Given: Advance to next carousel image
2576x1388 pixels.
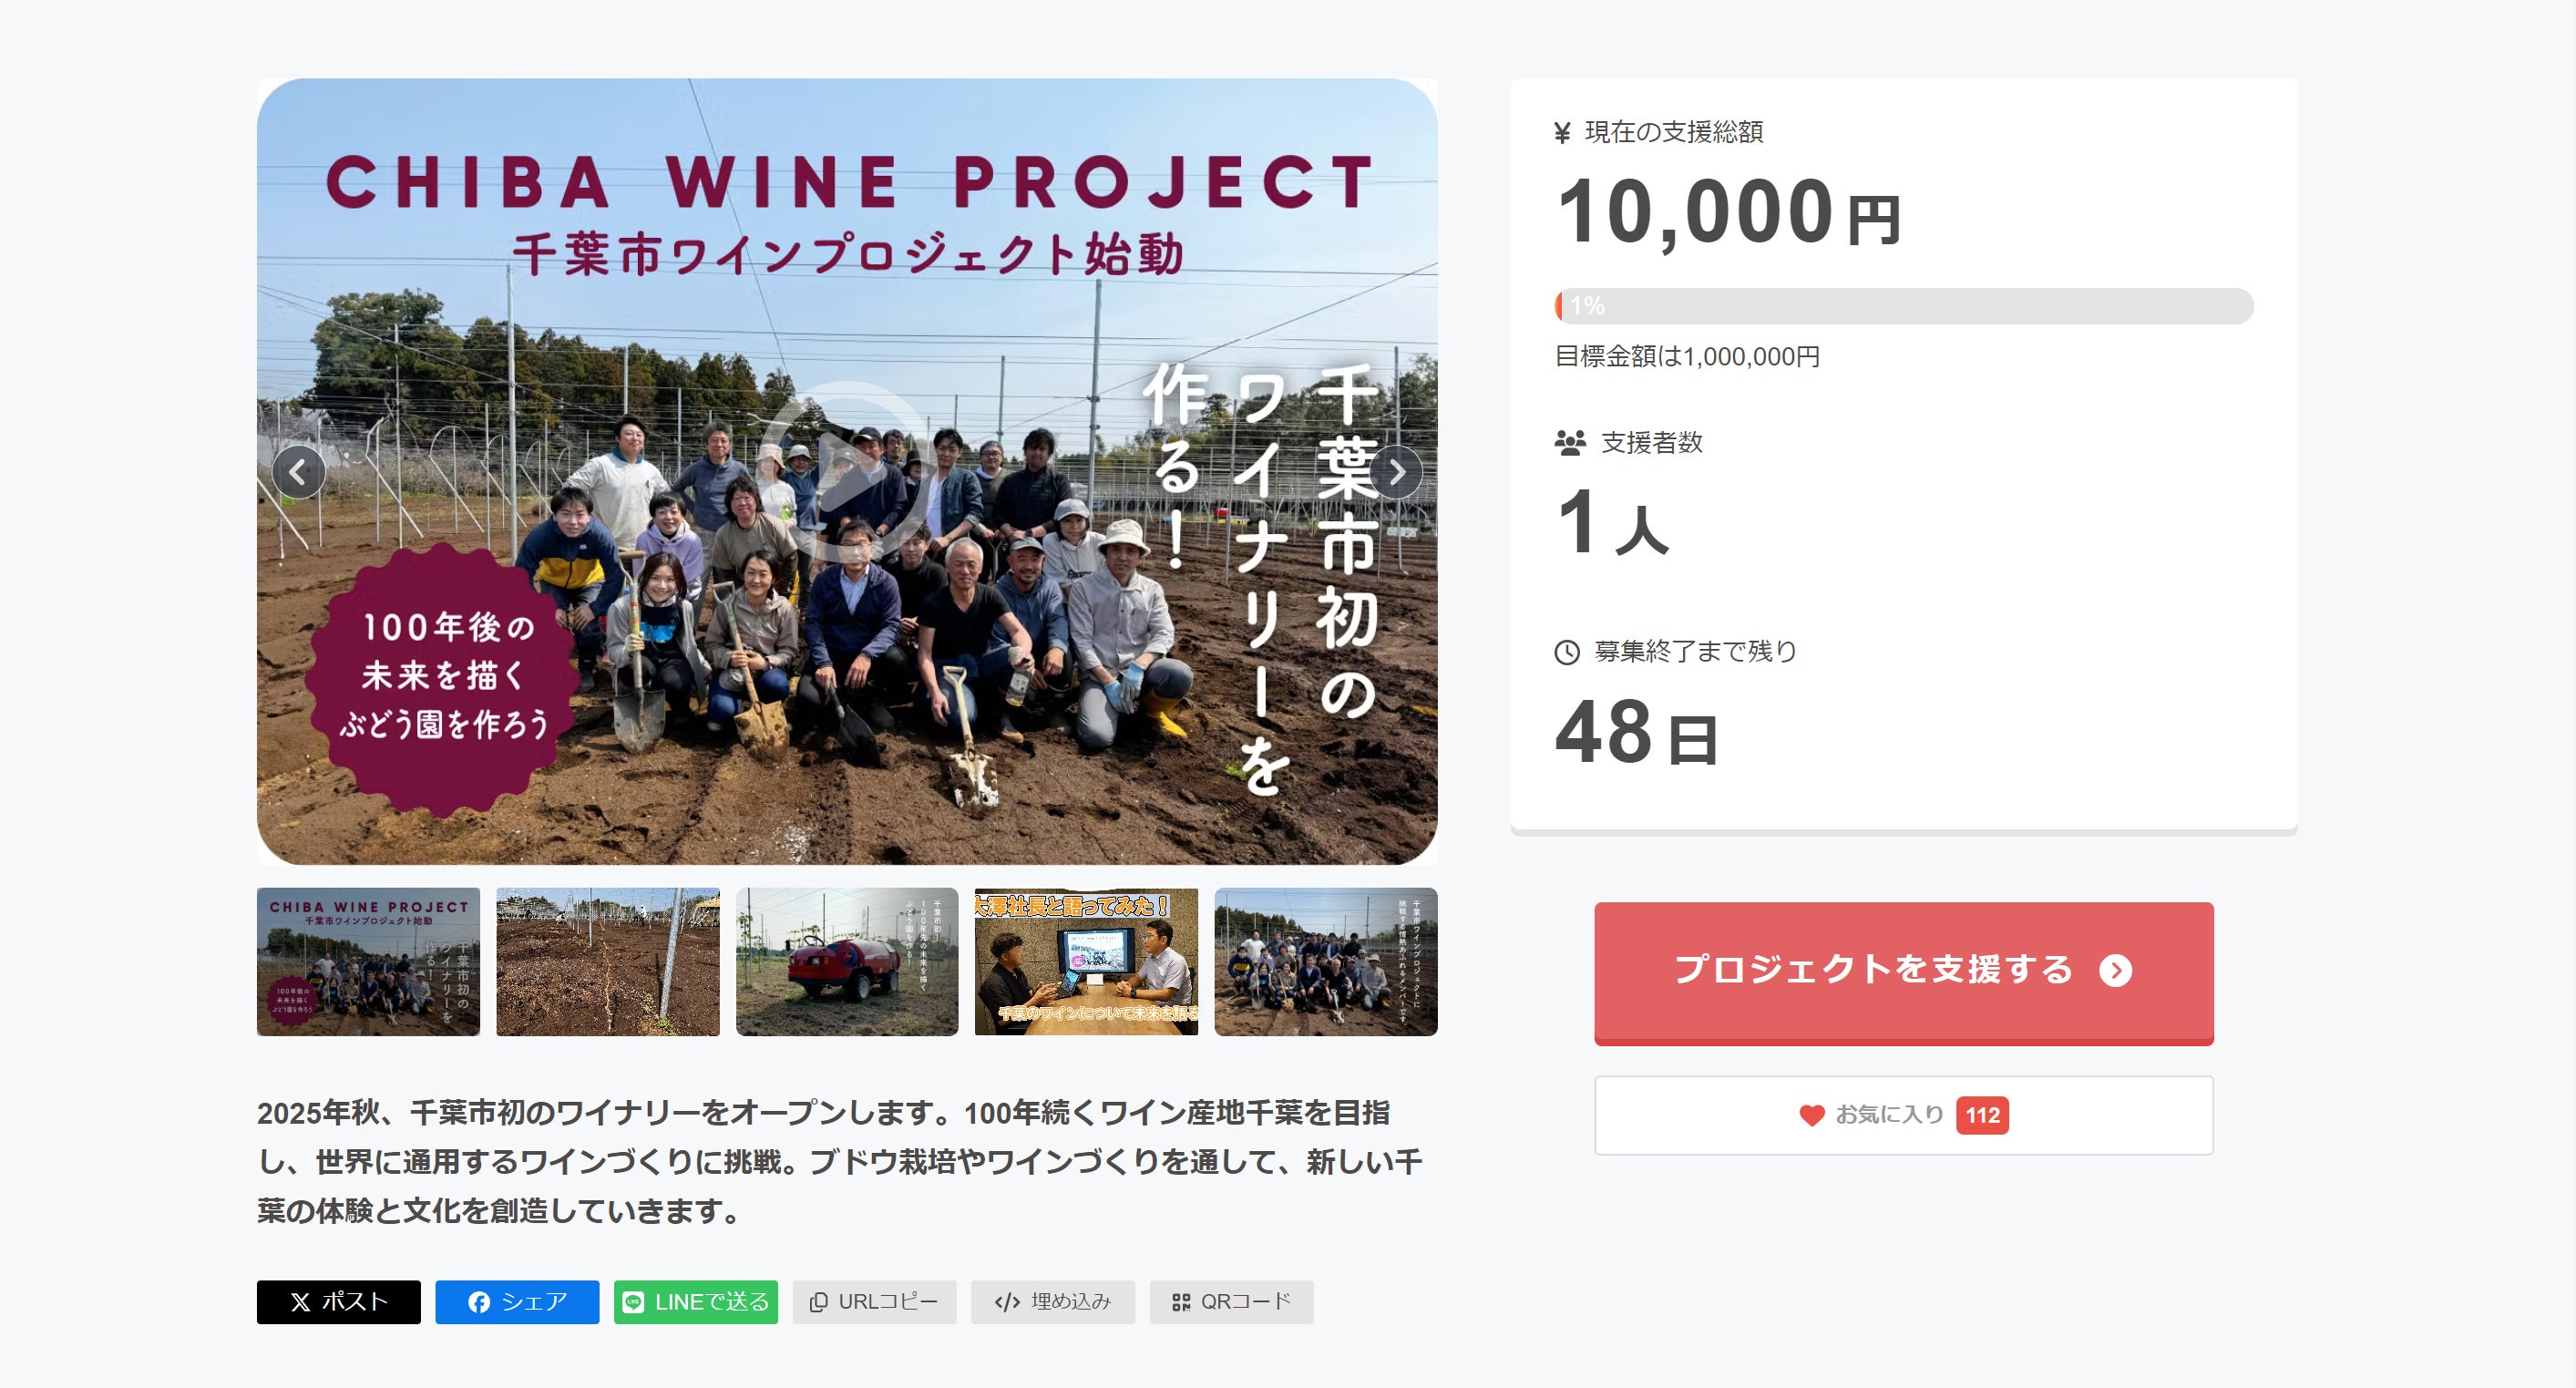Looking at the screenshot, I should (x=1396, y=472).
